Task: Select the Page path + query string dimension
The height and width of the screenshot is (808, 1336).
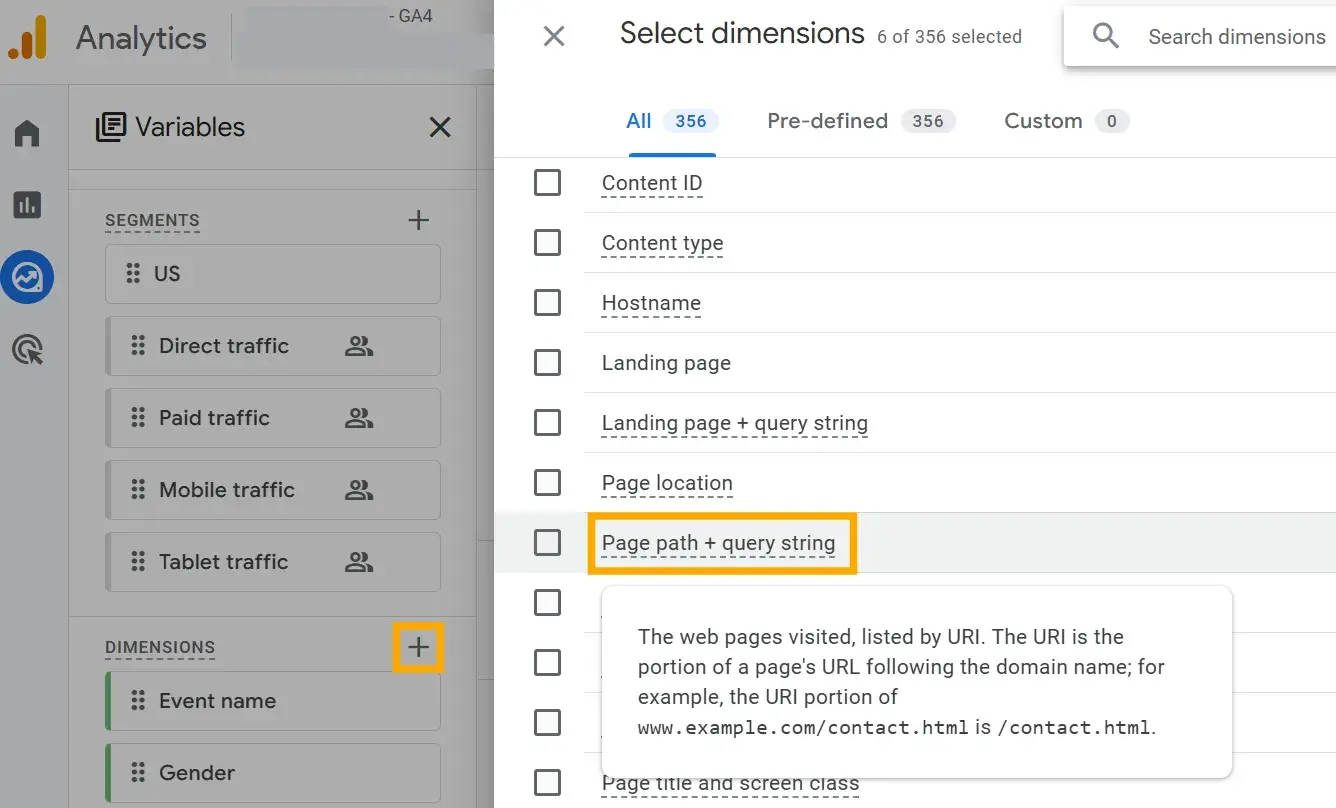Action: pyautogui.click(x=718, y=543)
